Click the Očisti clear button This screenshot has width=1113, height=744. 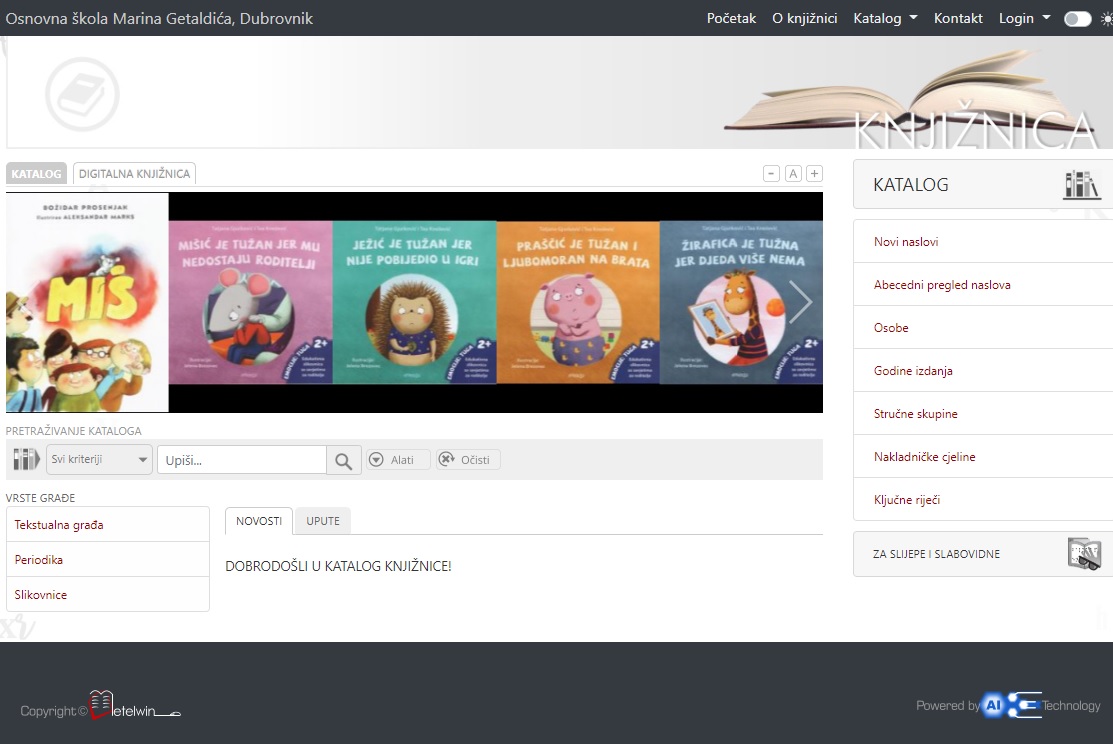[468, 460]
